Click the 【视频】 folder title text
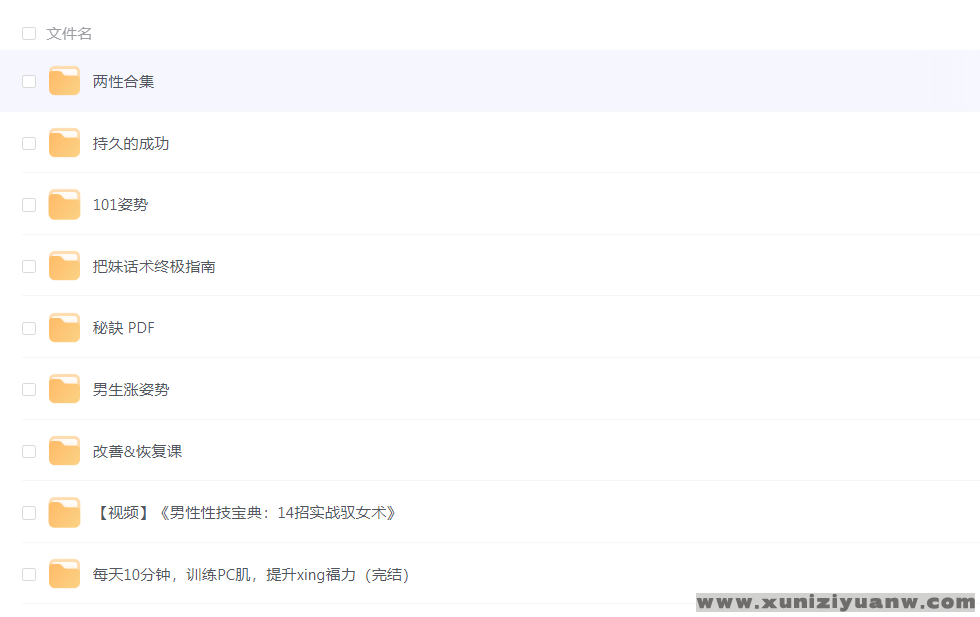 246,513
